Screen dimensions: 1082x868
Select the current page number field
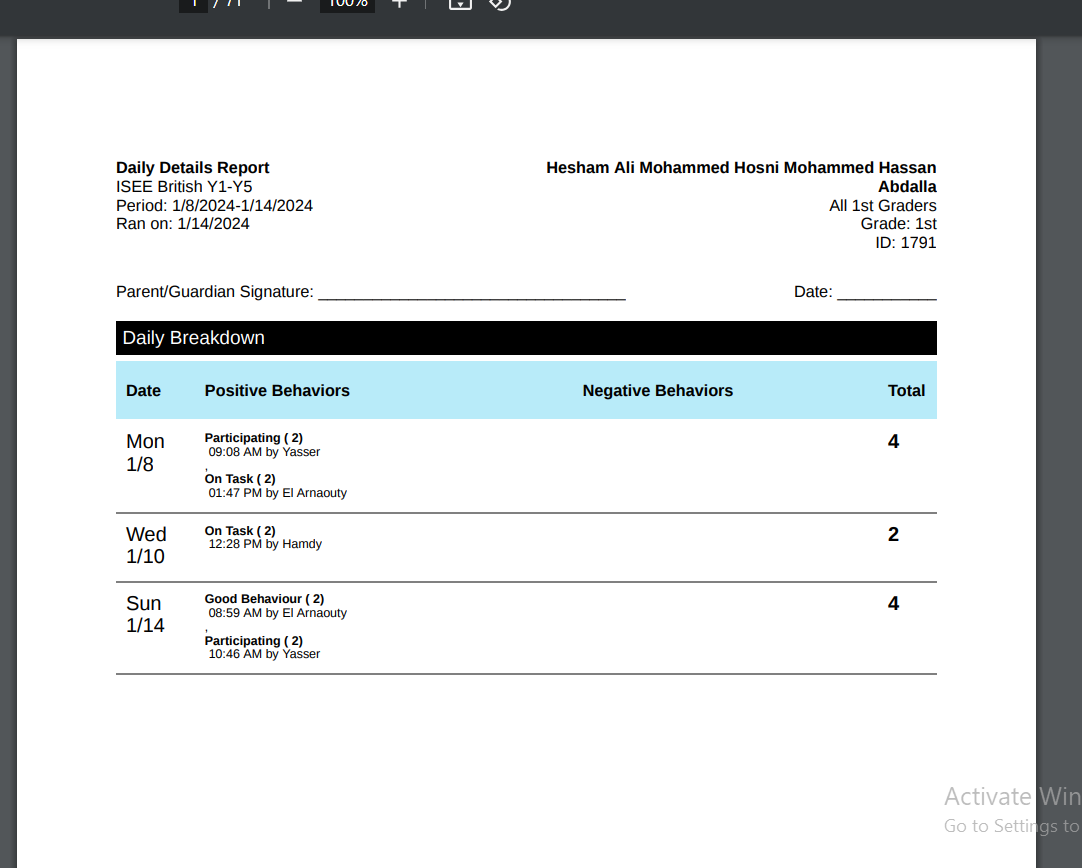point(193,4)
